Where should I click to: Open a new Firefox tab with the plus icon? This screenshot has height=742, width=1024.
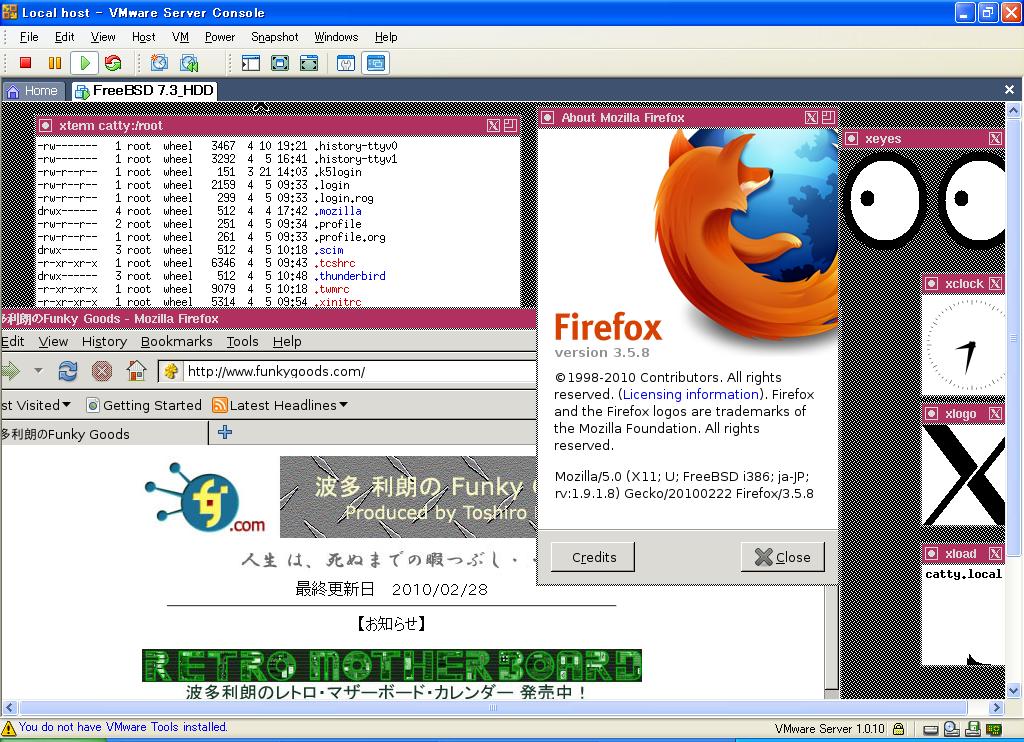(225, 432)
